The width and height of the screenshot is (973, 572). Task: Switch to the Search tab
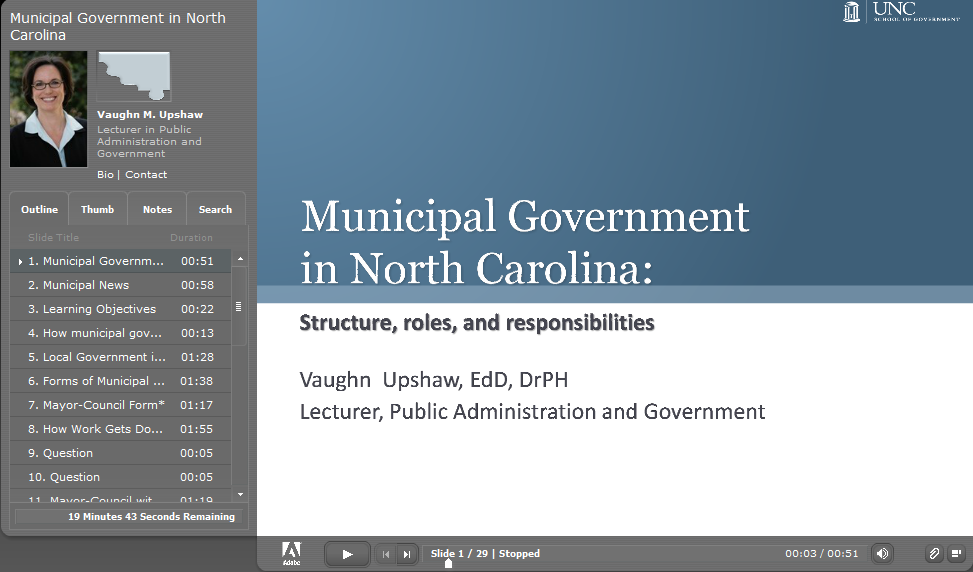215,209
